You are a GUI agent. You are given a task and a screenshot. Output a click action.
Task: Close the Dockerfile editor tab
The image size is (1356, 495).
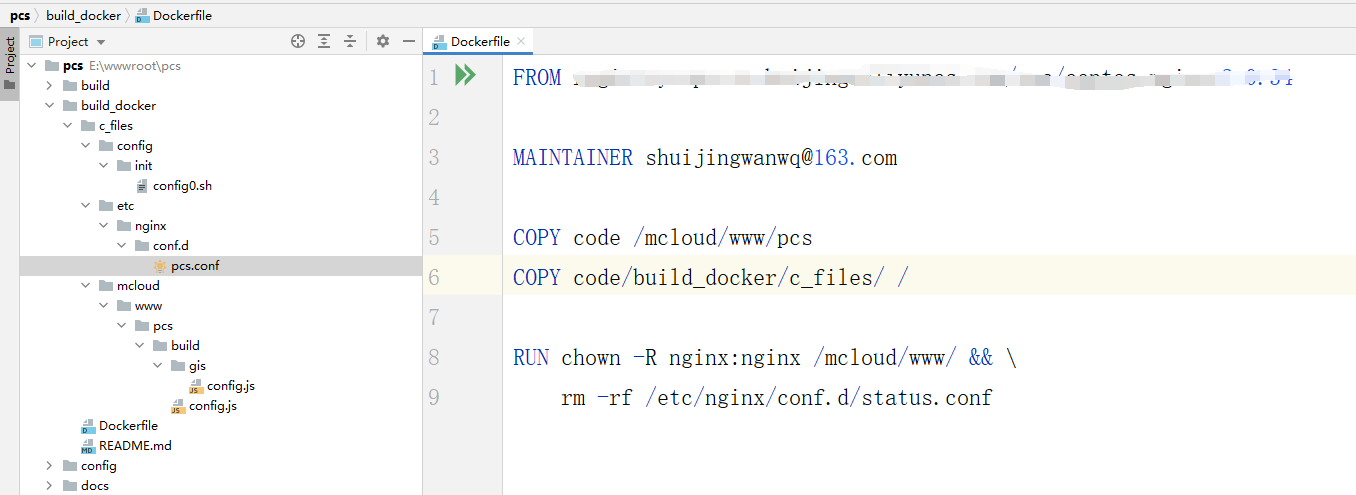point(520,41)
